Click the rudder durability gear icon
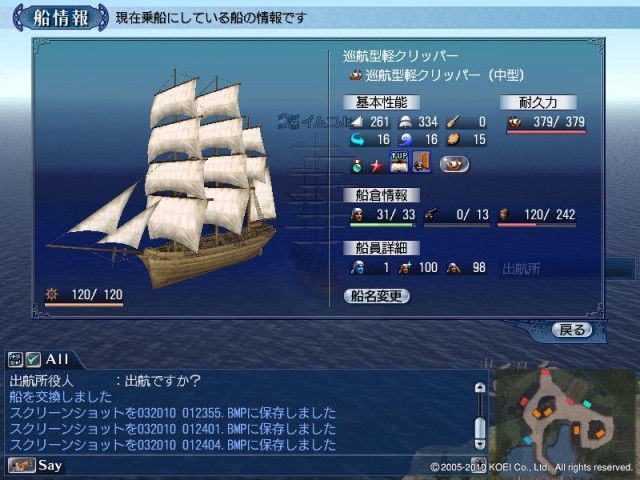The image size is (640, 480). coord(52,294)
